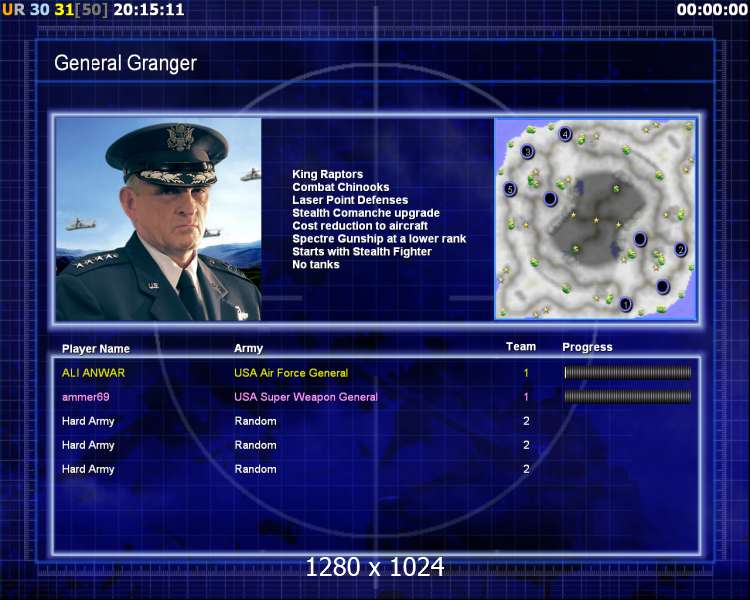Click "USA Super Weapon General" army entry
Viewport: 750px width, 600px height.
point(306,397)
